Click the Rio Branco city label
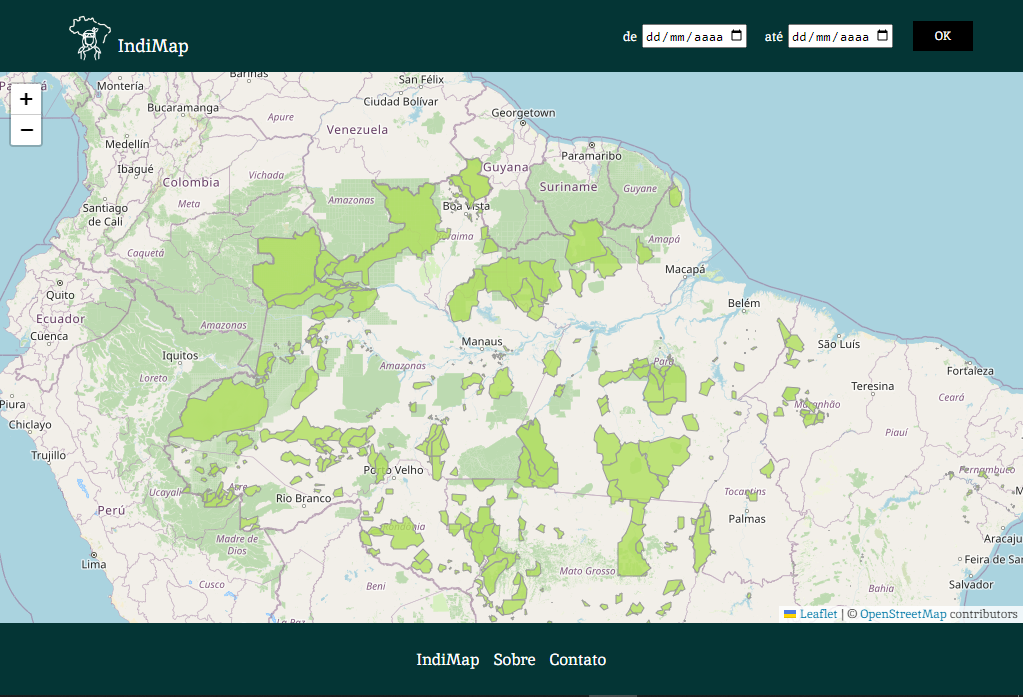The height and width of the screenshot is (699, 1024). click(x=304, y=498)
